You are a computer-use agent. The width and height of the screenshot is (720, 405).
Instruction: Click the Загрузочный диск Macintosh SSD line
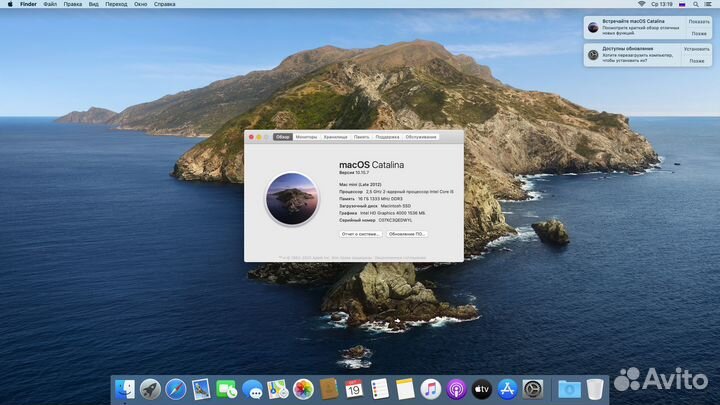(375, 206)
